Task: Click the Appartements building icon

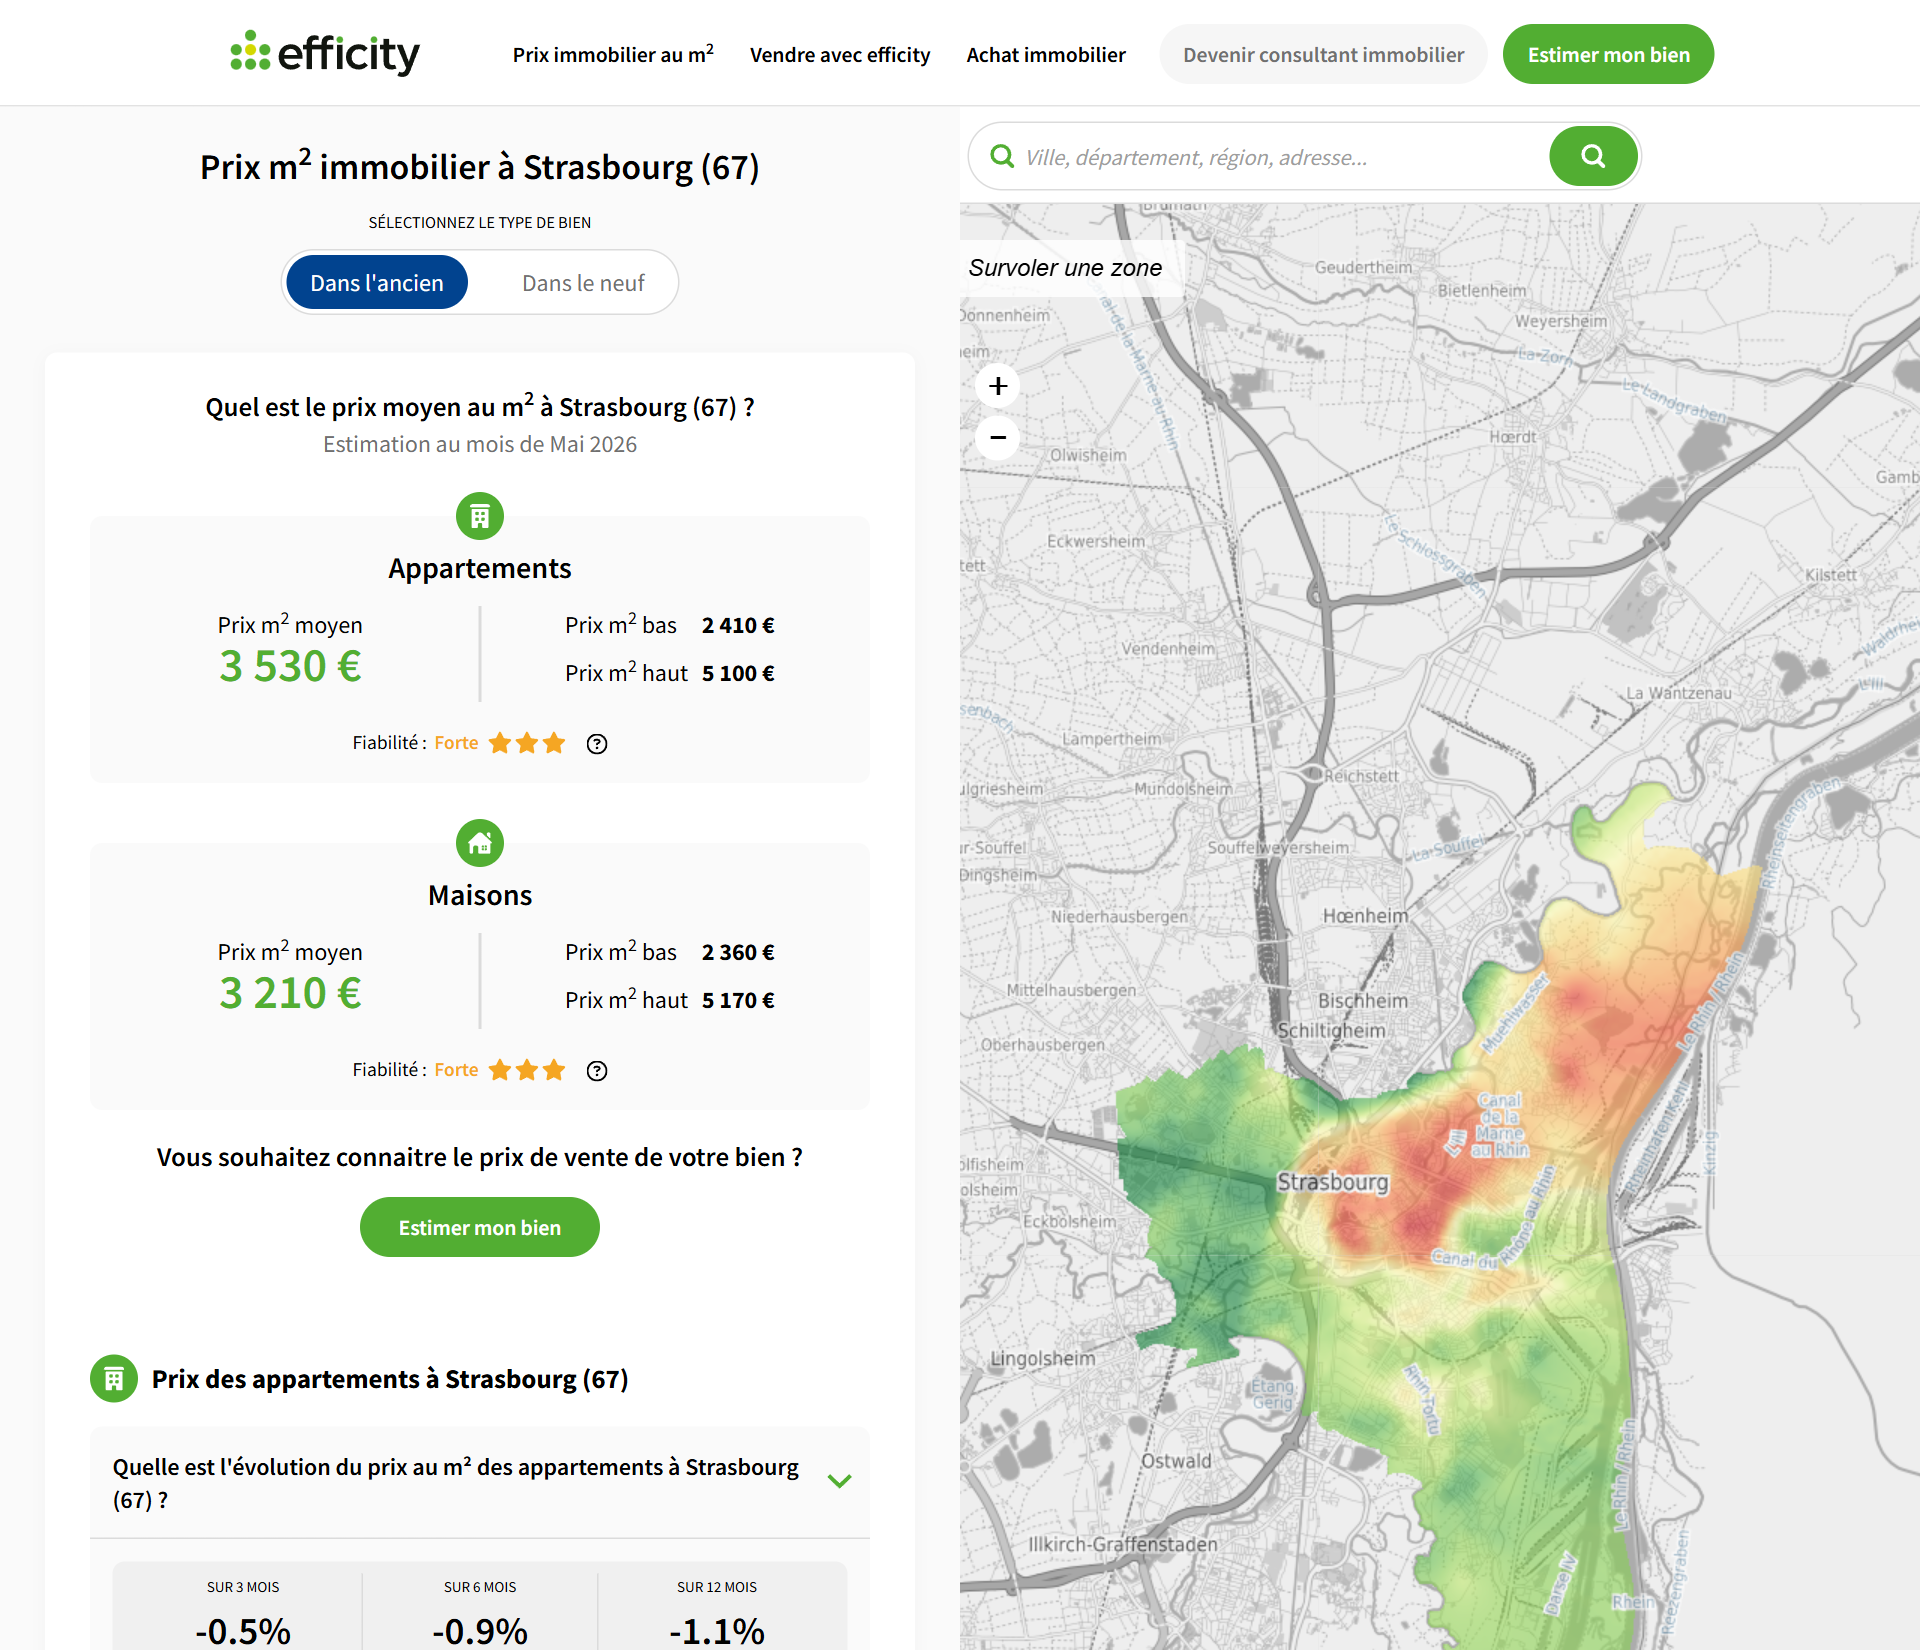Action: 480,516
